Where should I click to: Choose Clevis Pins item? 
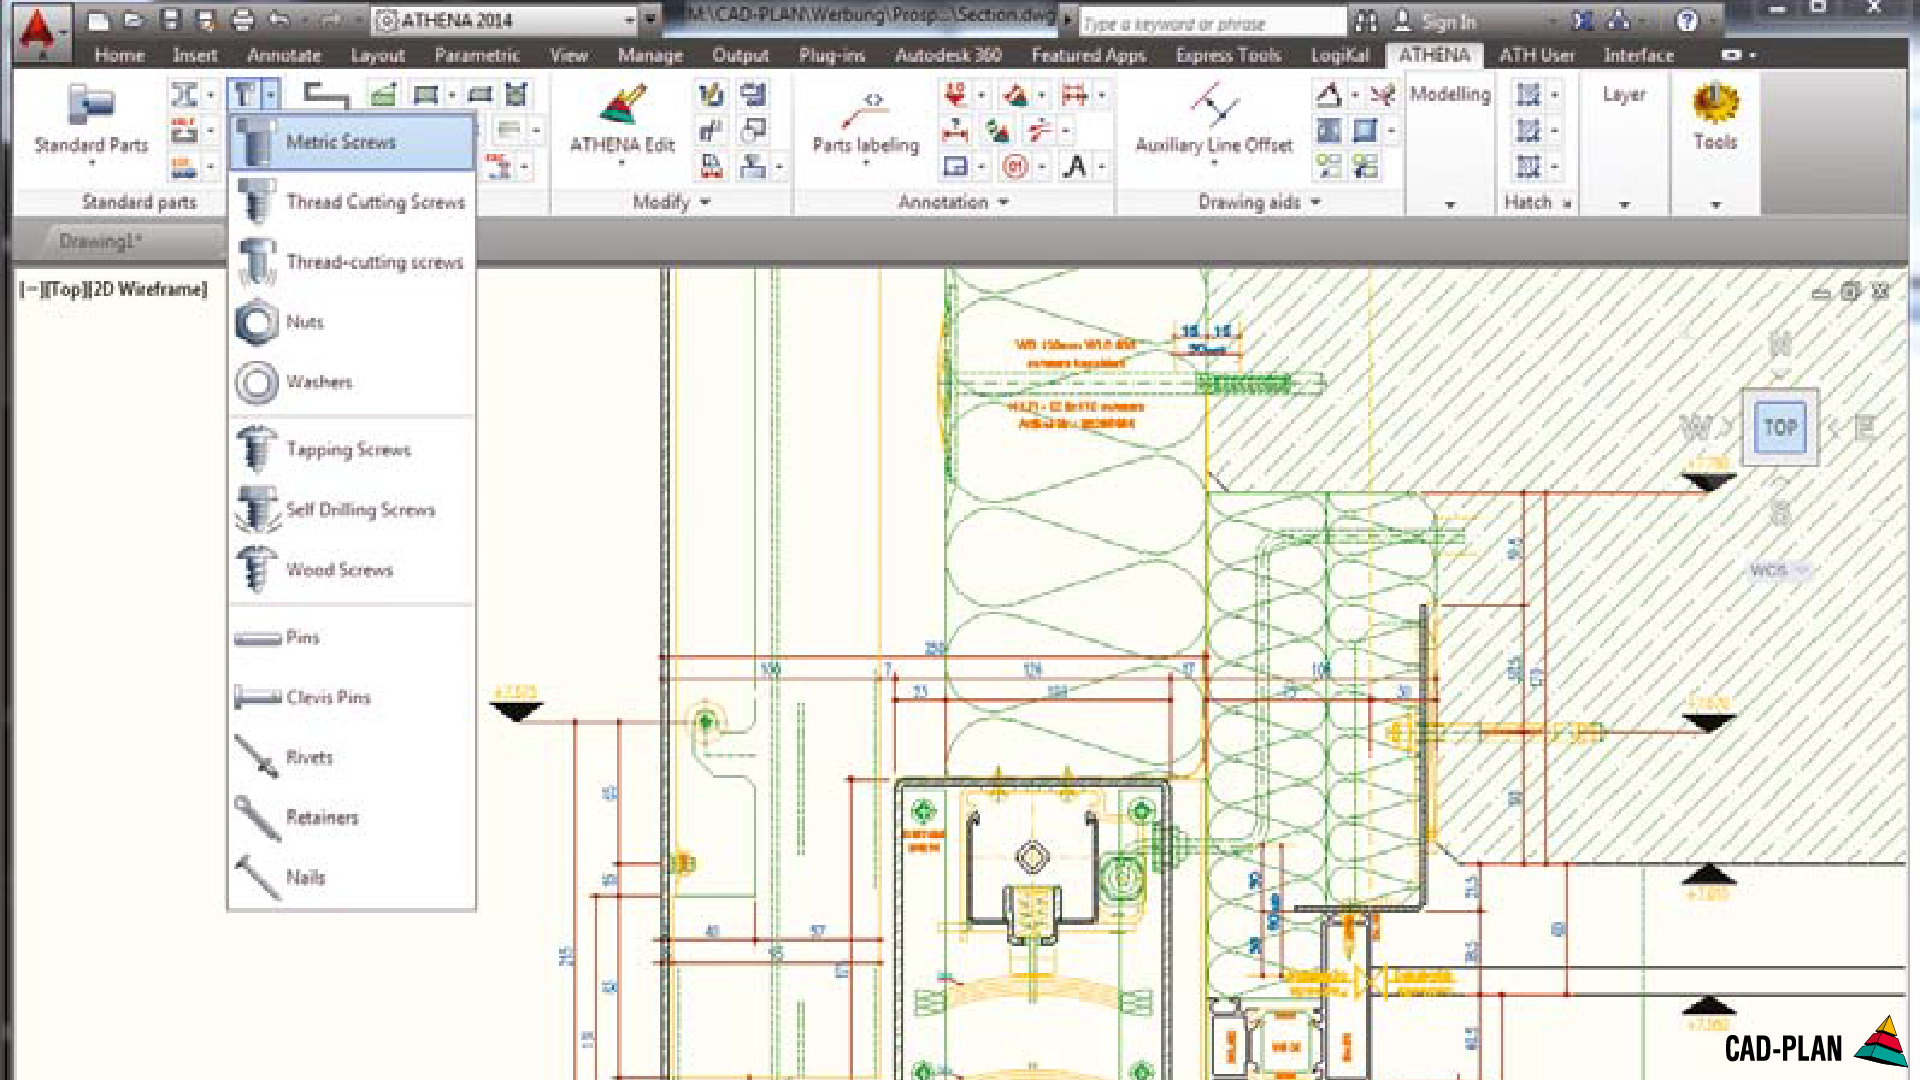coord(351,698)
